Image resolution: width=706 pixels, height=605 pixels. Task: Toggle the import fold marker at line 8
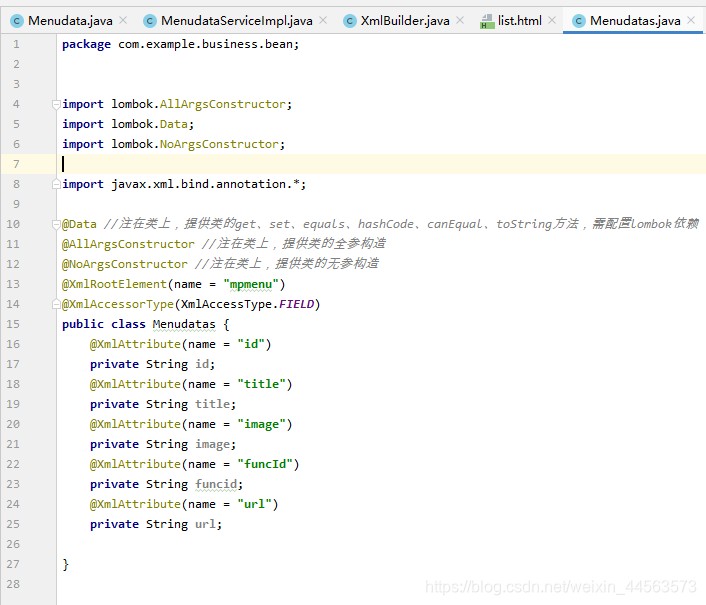[56, 184]
